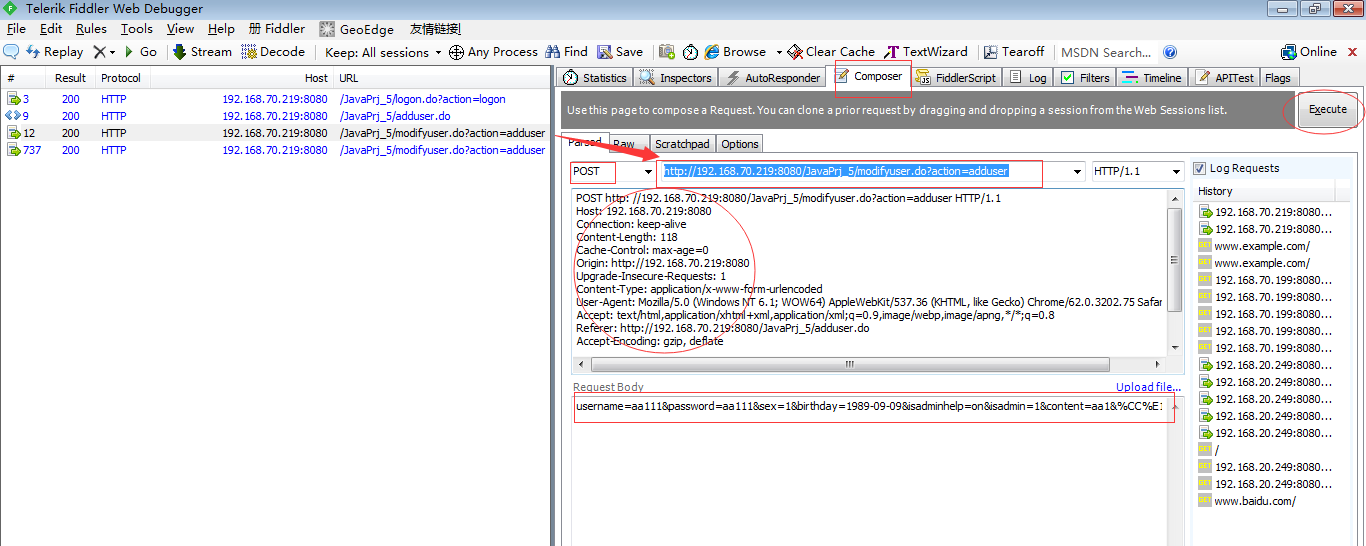Expand the HTTP/1.1 version dropdown

(x=1174, y=172)
